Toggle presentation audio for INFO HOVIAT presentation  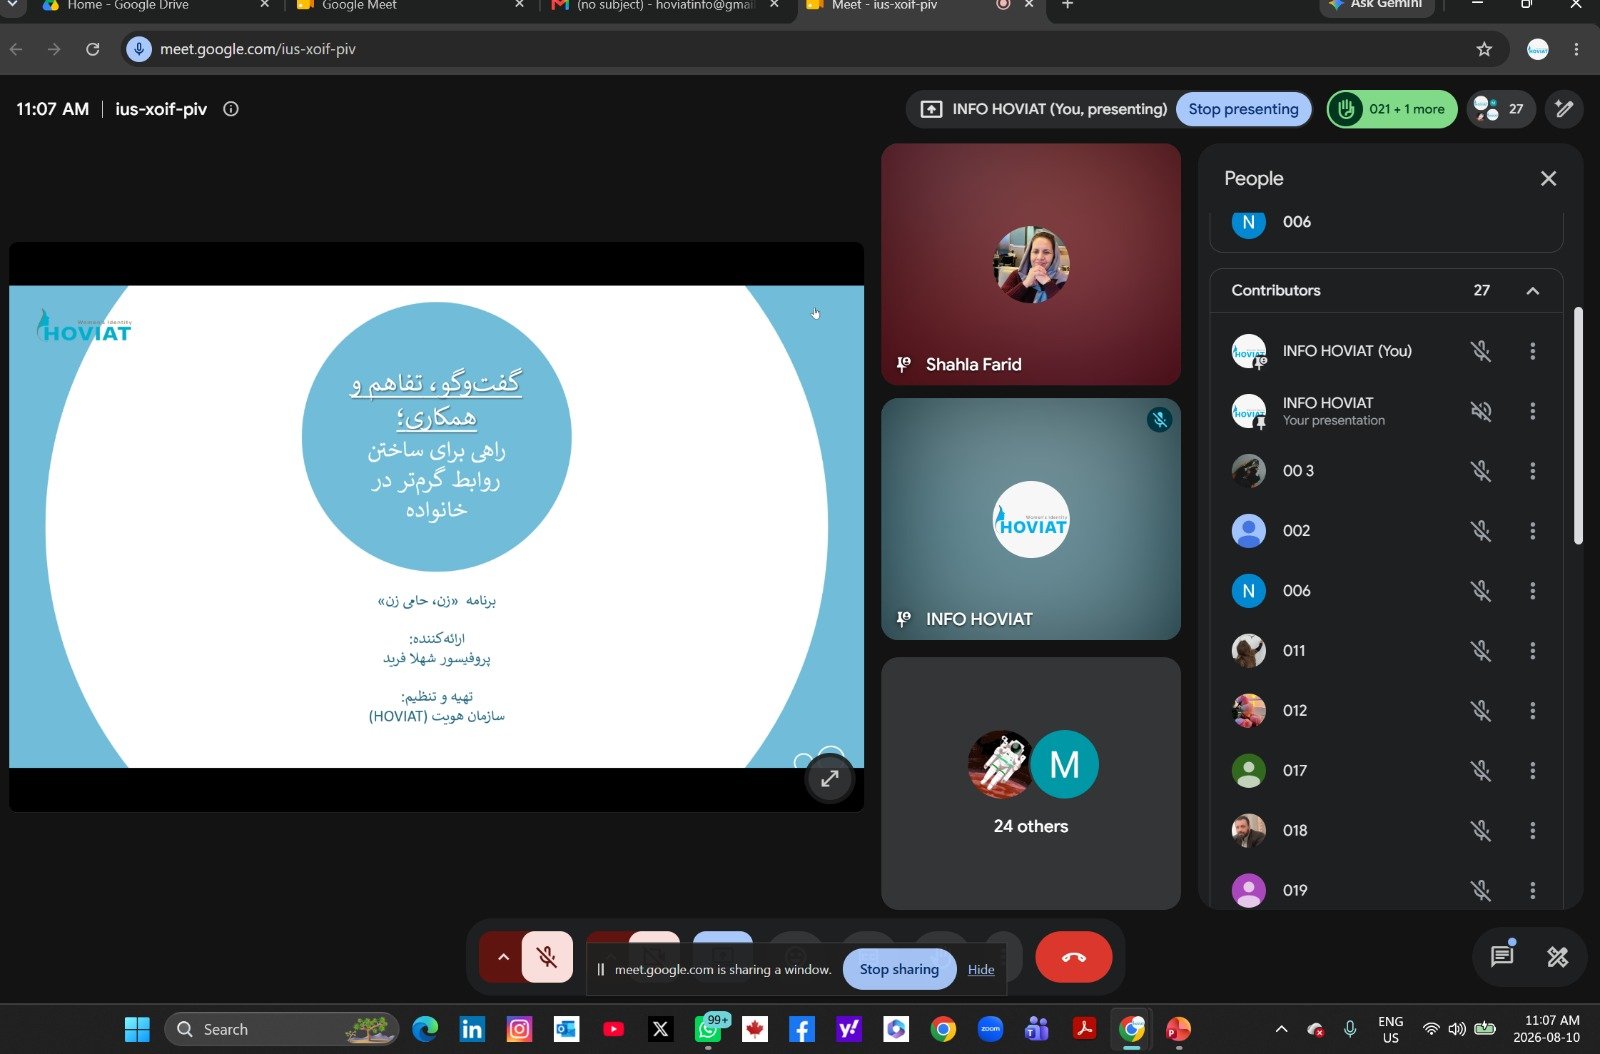(x=1481, y=411)
